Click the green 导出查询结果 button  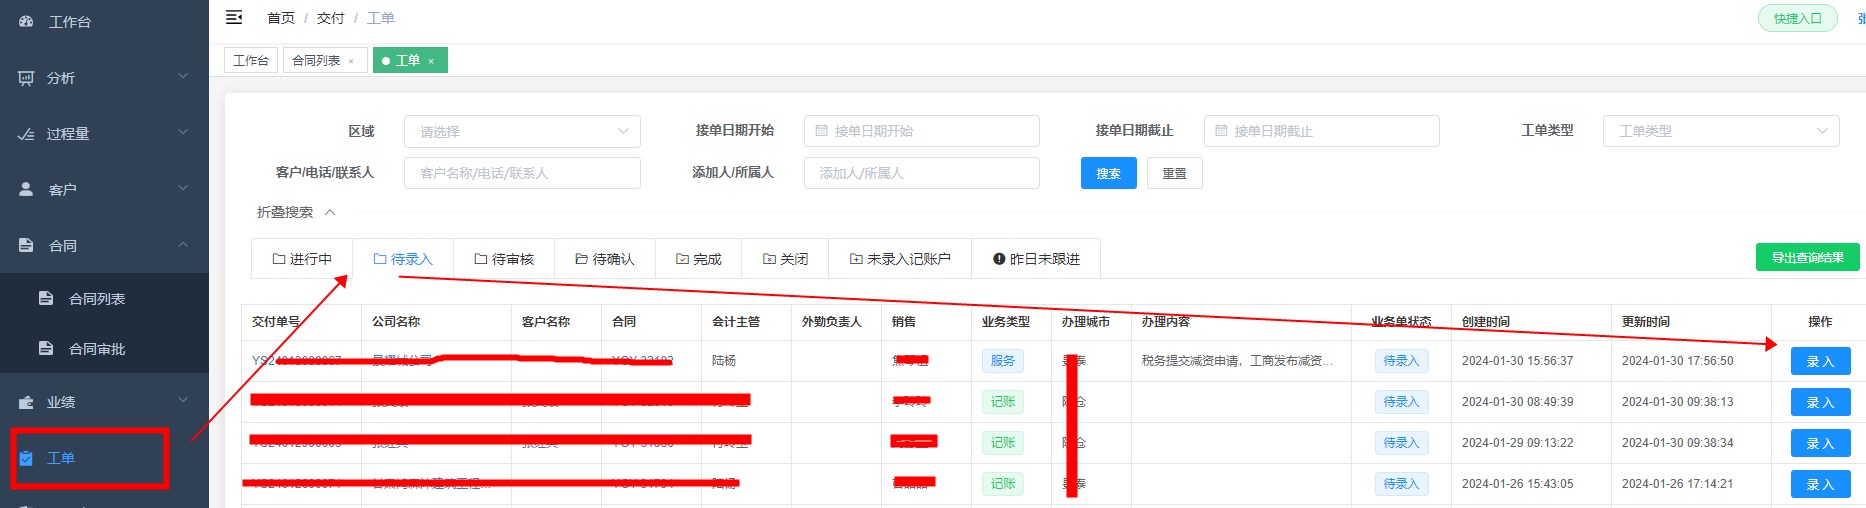pos(1808,257)
